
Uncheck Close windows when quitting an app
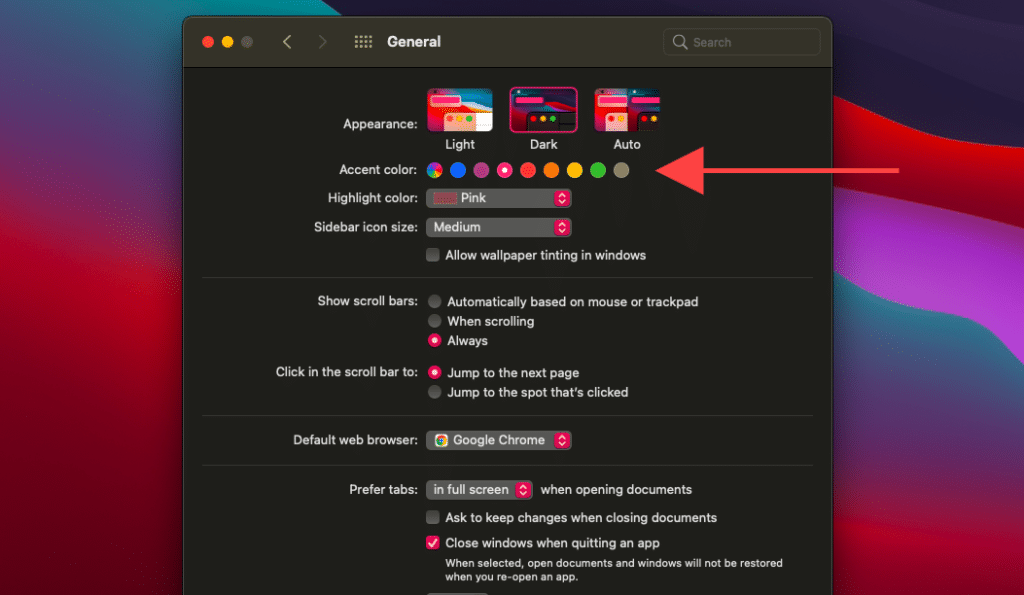pyautogui.click(x=433, y=543)
